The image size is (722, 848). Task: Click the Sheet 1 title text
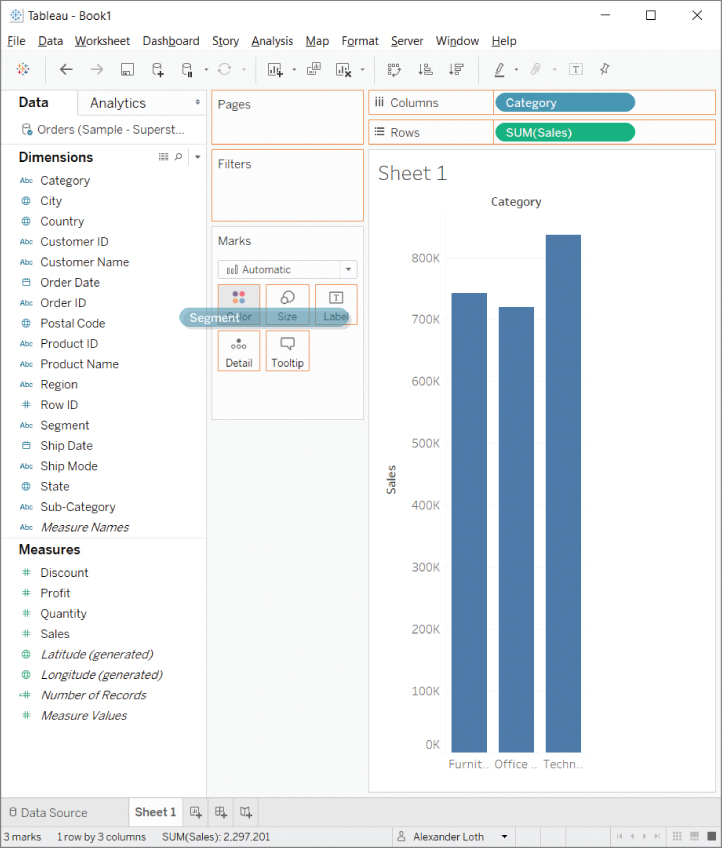point(412,173)
